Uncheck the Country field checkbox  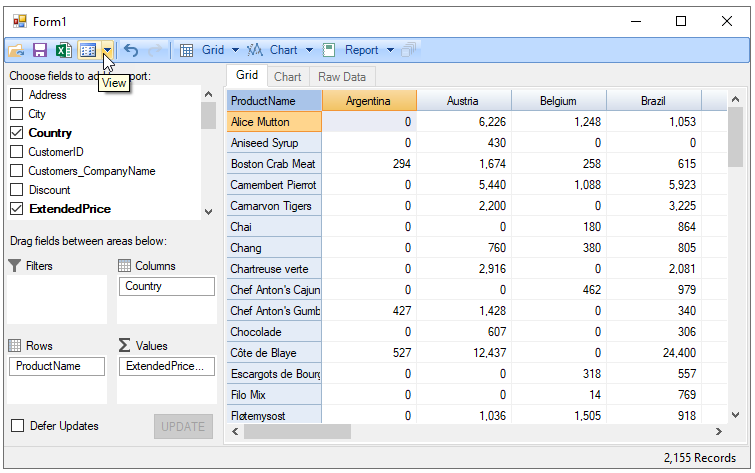[x=17, y=133]
